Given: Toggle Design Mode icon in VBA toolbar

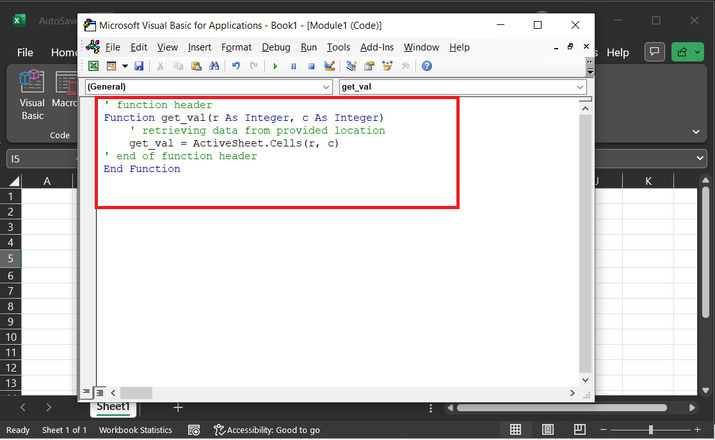Looking at the screenshot, I should tap(329, 66).
